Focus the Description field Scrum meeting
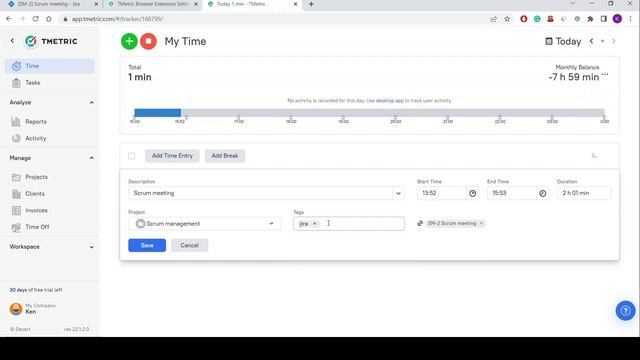The height and width of the screenshot is (360, 640). click(260, 193)
